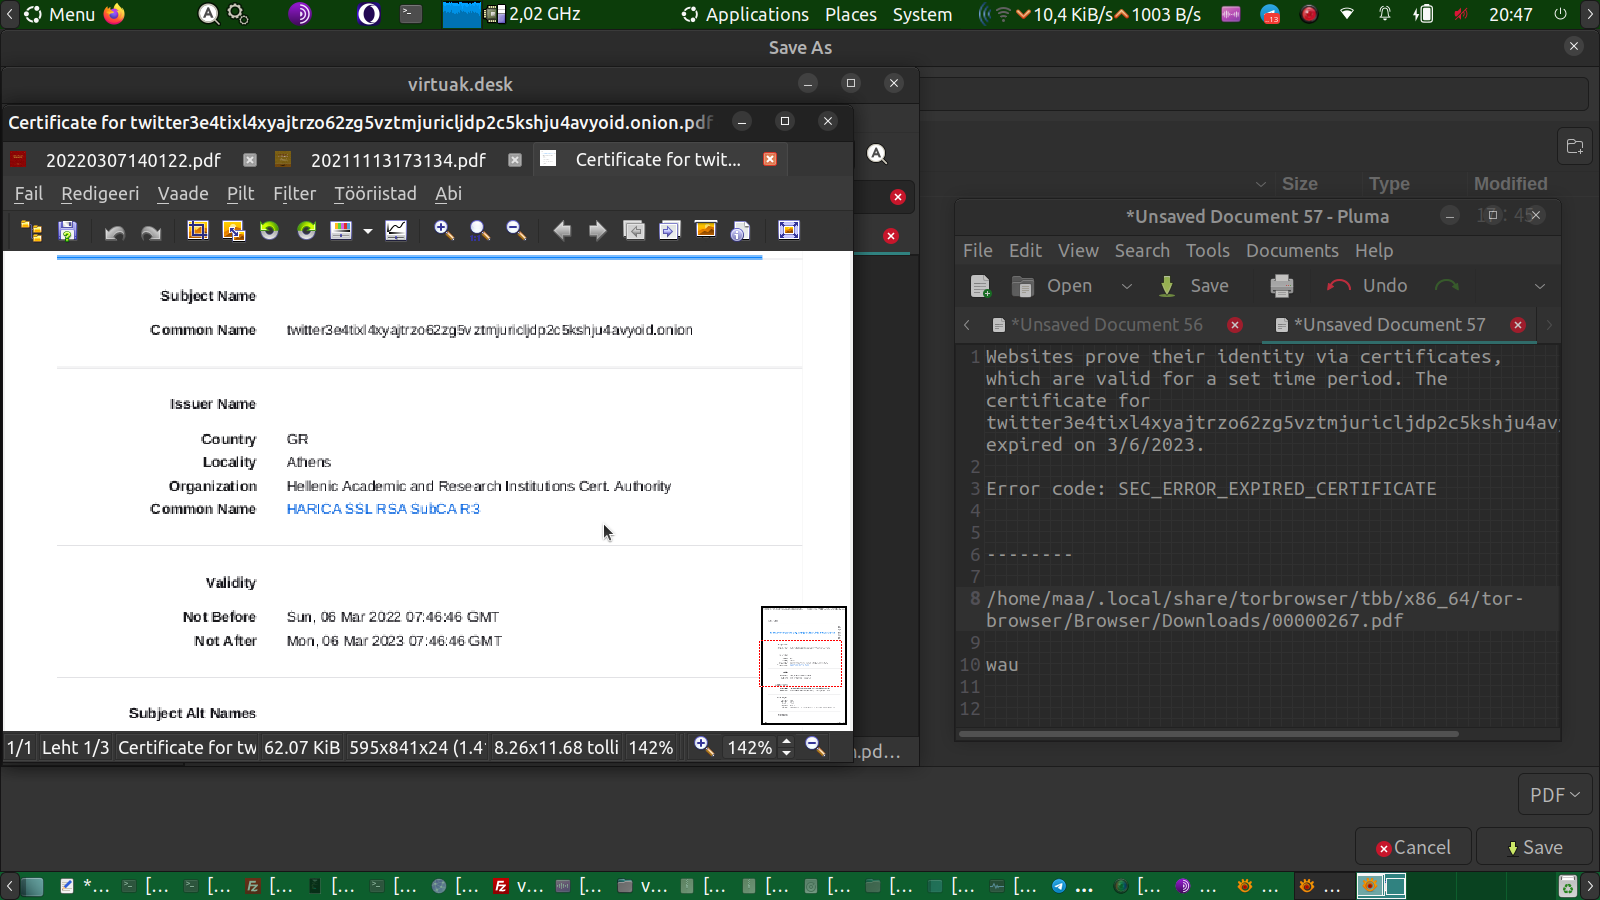The image size is (1600, 900).
Task: Click the save file icon in viewer toolbar
Action: pos(67,231)
